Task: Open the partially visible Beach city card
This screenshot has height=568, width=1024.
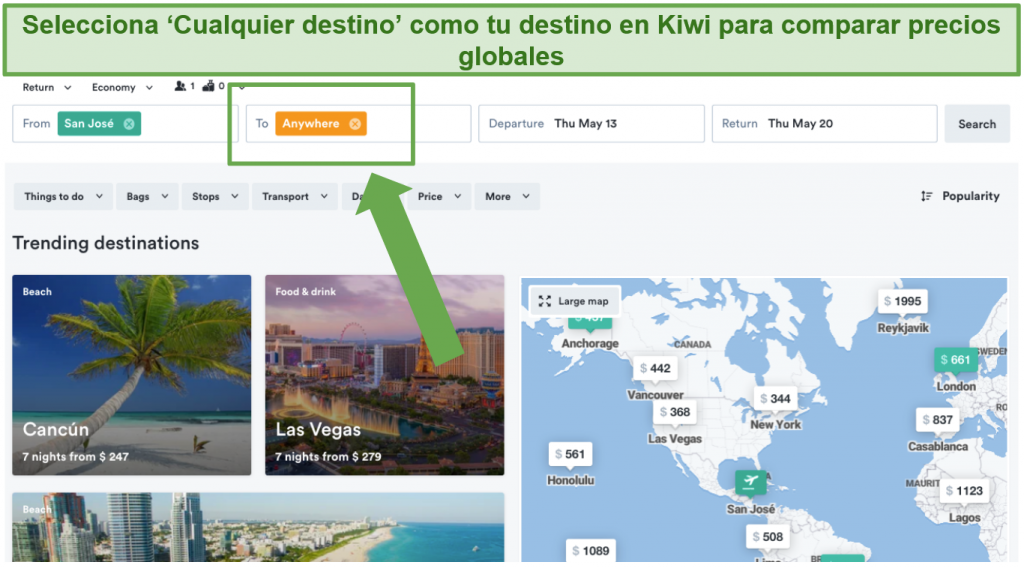Action: point(258,528)
